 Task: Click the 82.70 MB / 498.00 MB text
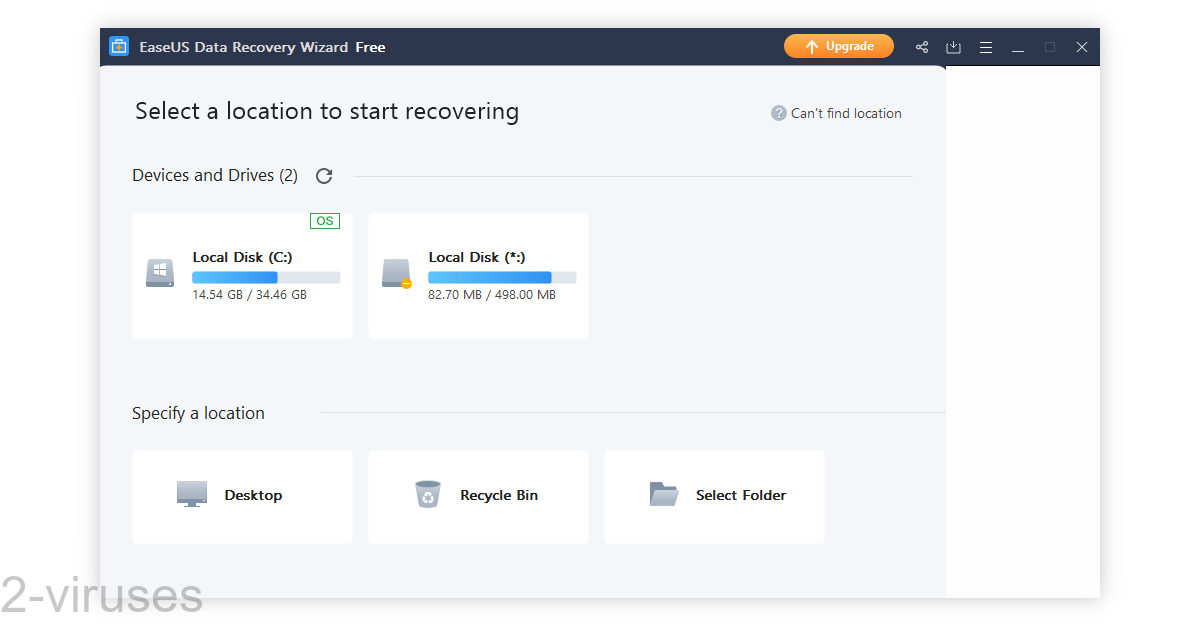[492, 295]
